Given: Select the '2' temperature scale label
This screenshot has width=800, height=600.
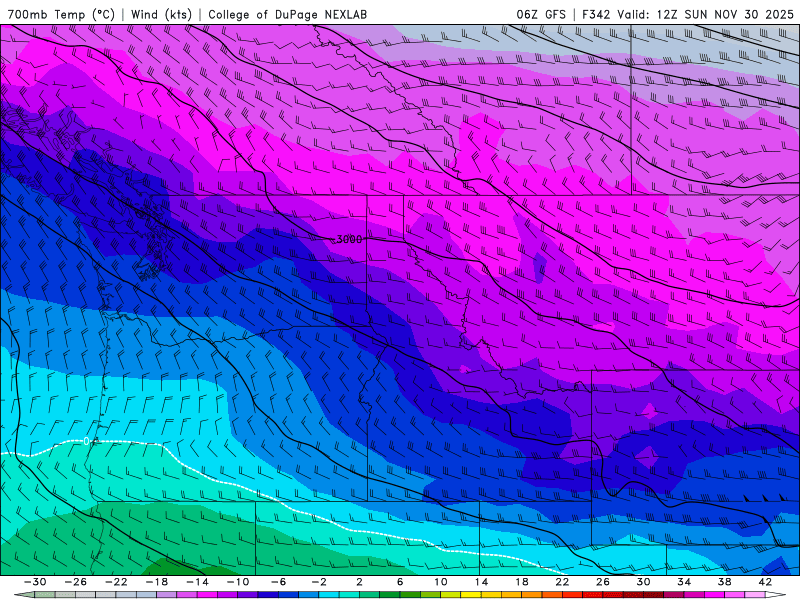Looking at the screenshot, I should point(359,582).
